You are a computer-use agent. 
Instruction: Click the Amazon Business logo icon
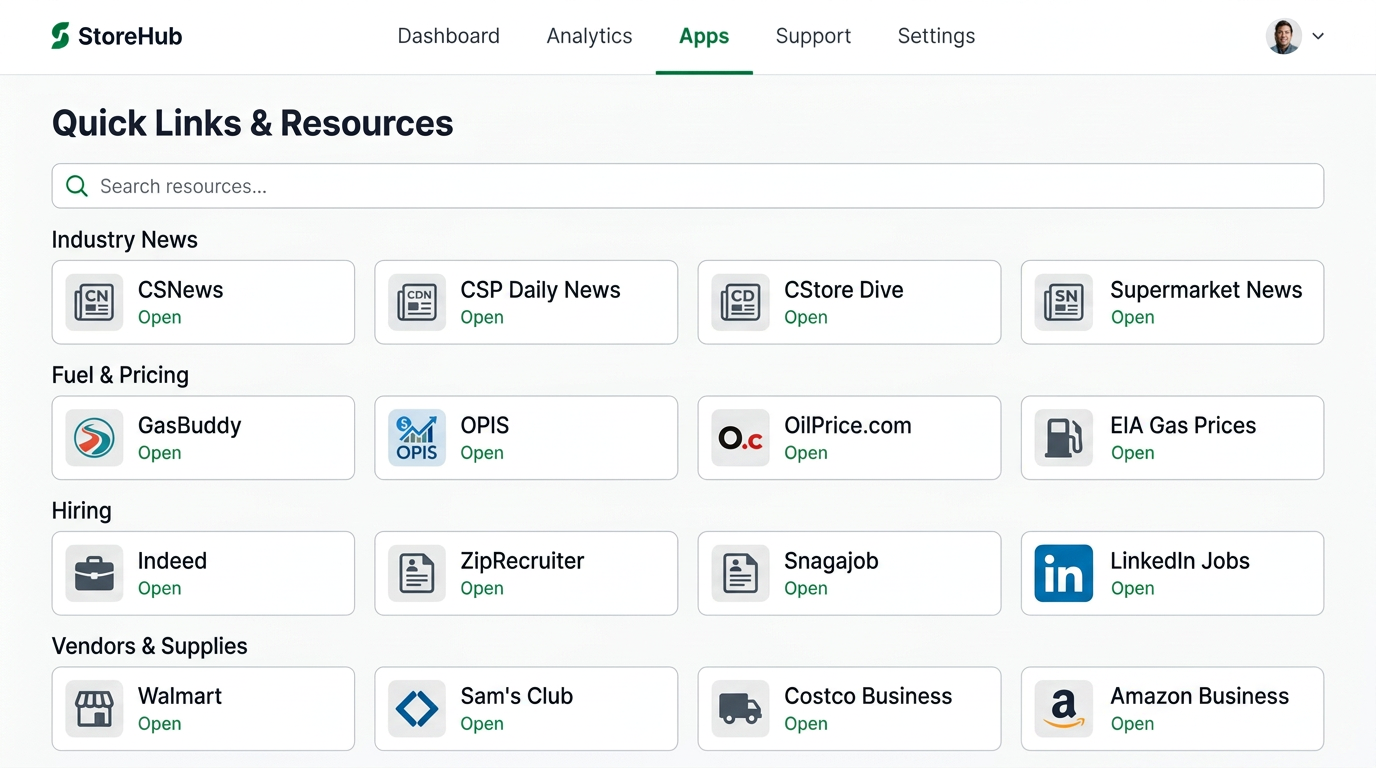[1064, 709]
